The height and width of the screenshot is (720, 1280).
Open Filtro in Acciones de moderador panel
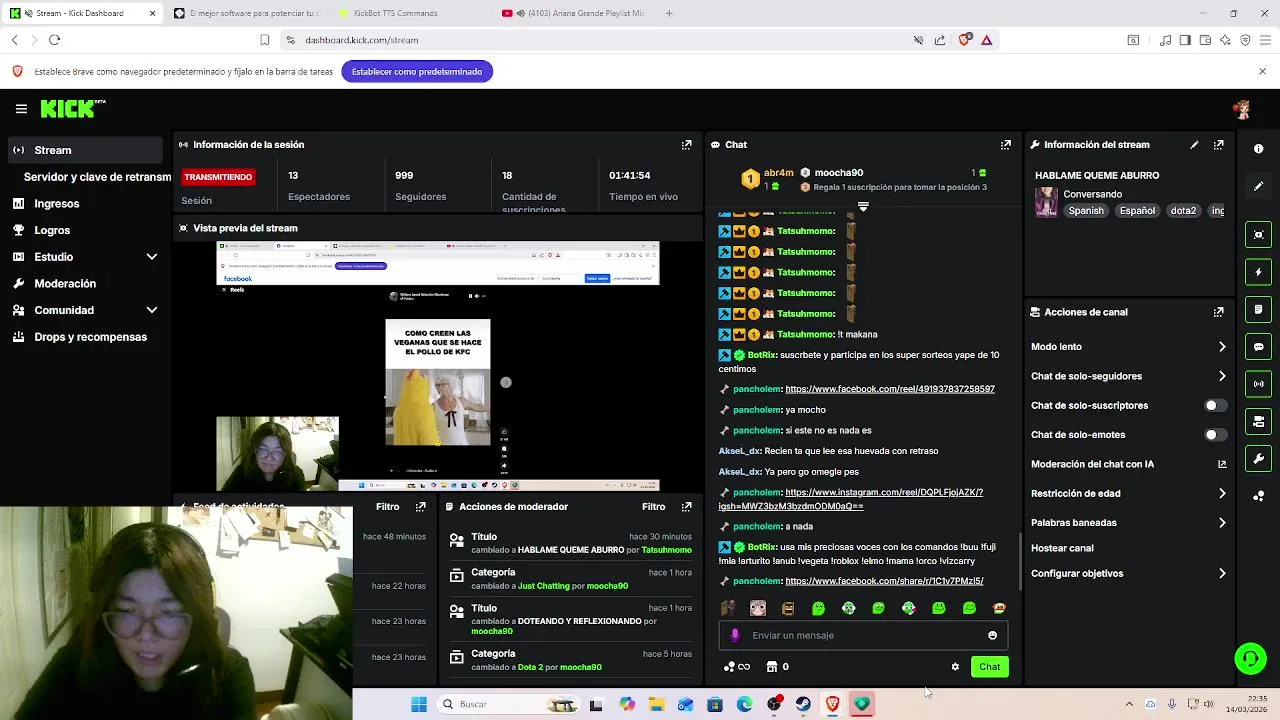click(653, 507)
